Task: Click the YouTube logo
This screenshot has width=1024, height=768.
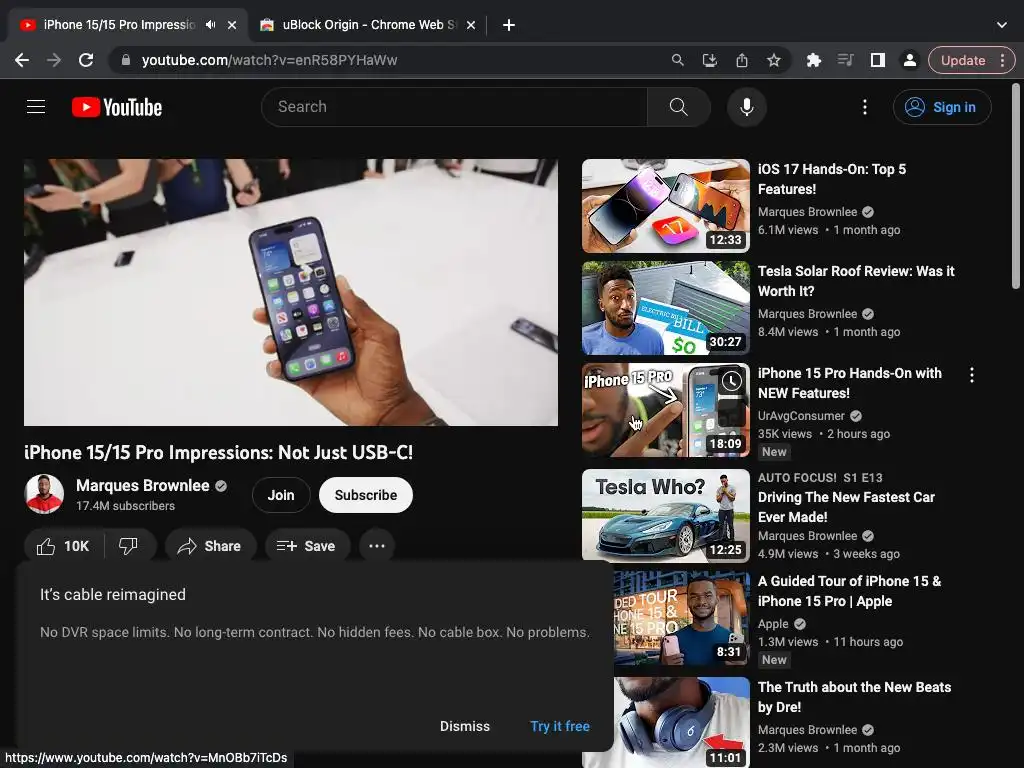Action: pyautogui.click(x=117, y=107)
